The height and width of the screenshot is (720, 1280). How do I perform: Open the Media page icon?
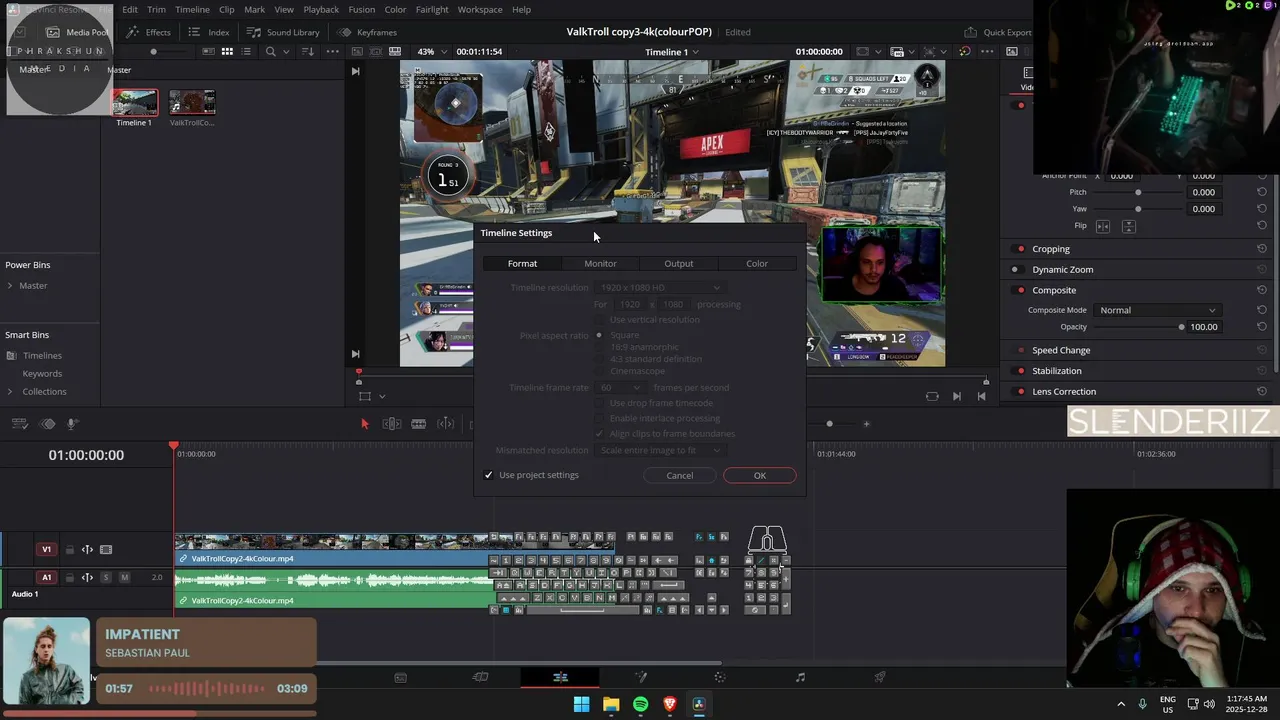(400, 677)
